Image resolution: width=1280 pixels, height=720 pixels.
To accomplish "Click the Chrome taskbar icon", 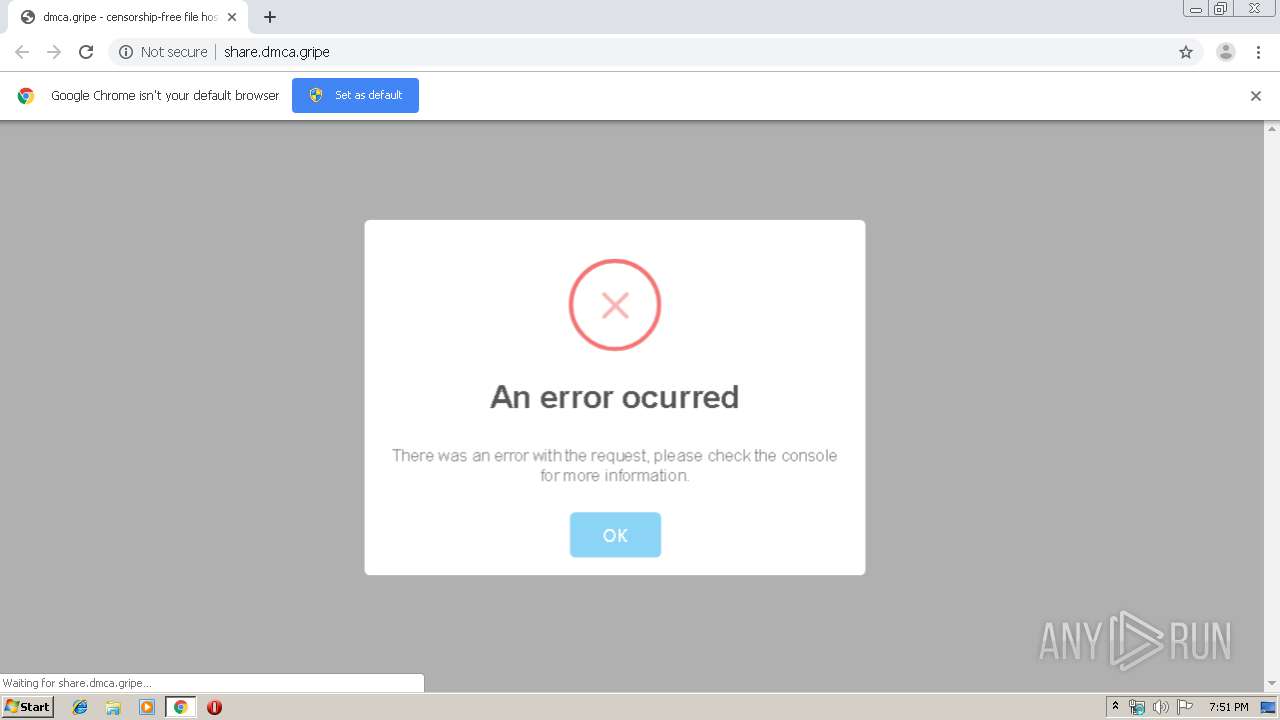I will coord(180,707).
